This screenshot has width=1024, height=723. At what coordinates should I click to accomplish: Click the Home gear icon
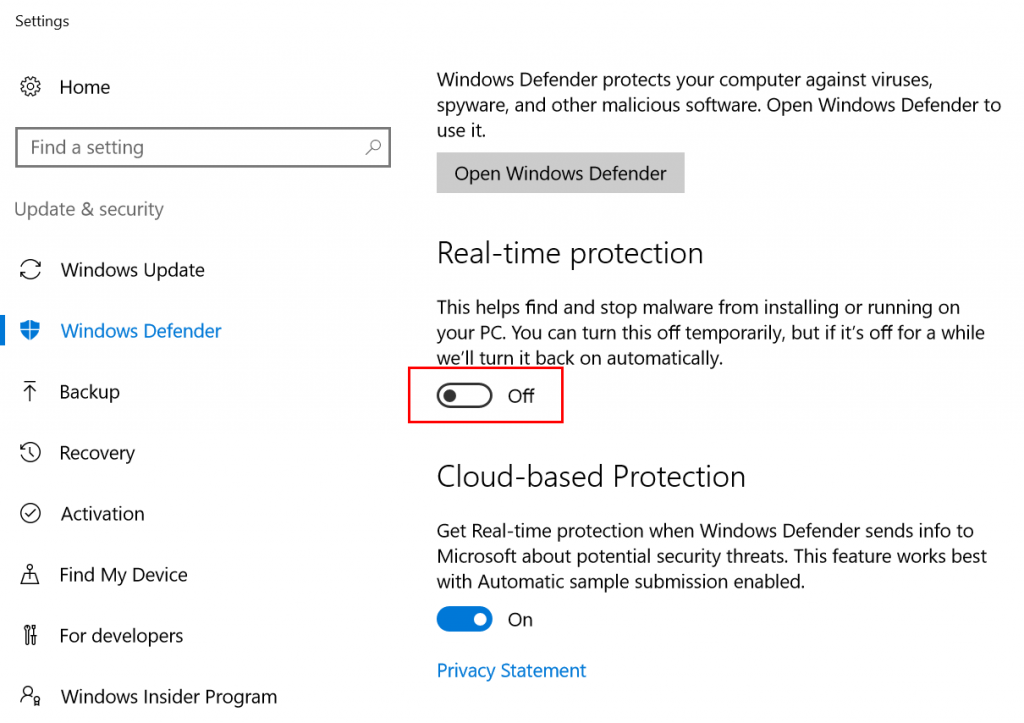coord(31,87)
